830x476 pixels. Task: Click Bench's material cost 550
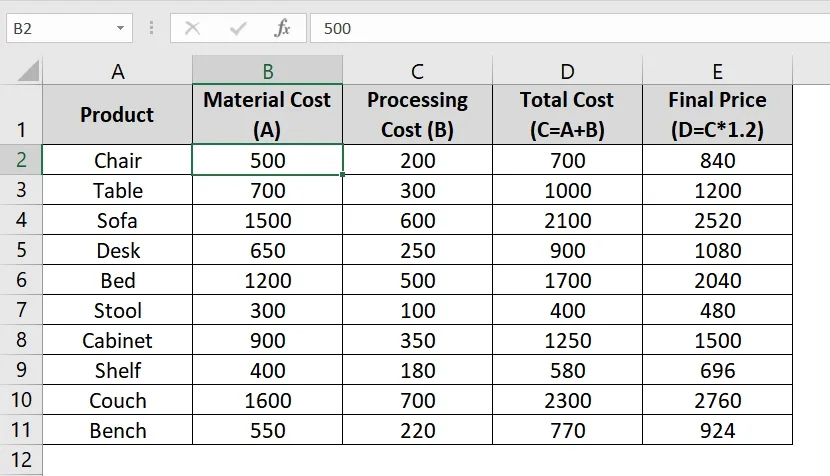[267, 430]
